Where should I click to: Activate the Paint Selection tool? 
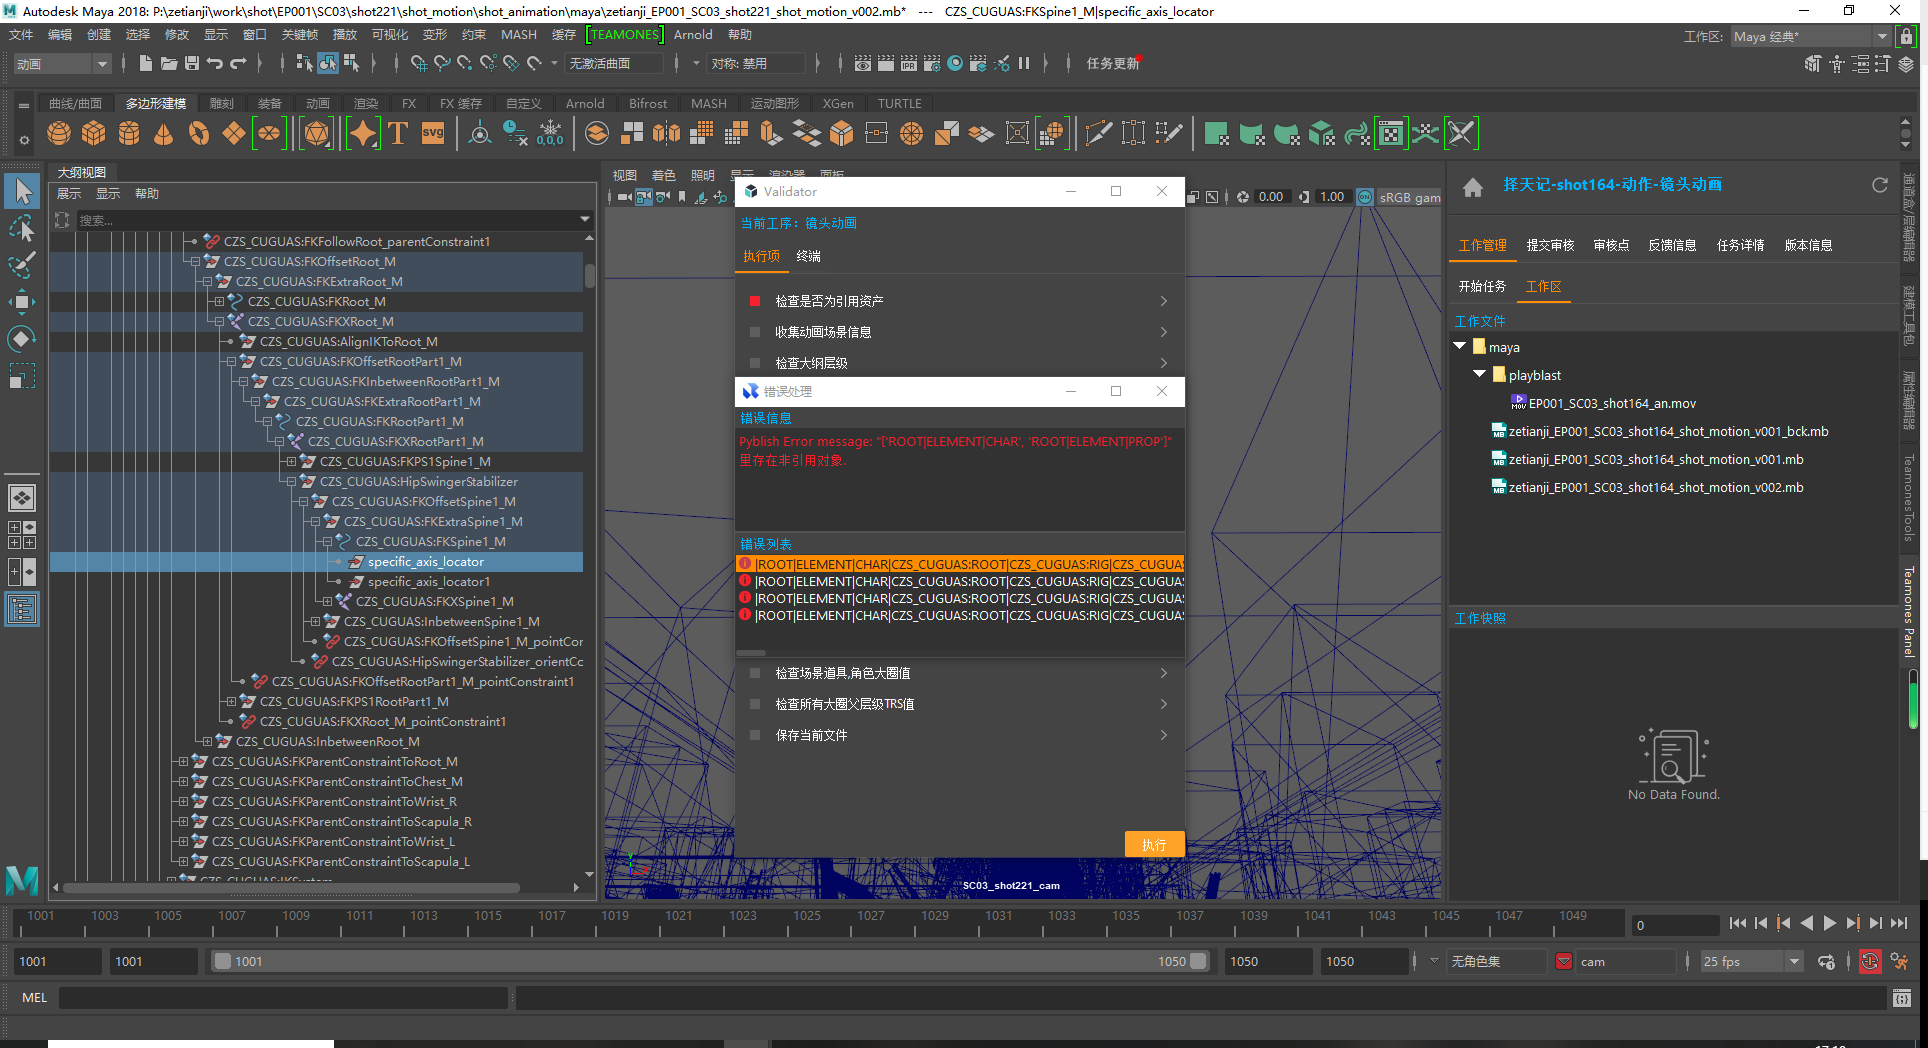point(22,265)
